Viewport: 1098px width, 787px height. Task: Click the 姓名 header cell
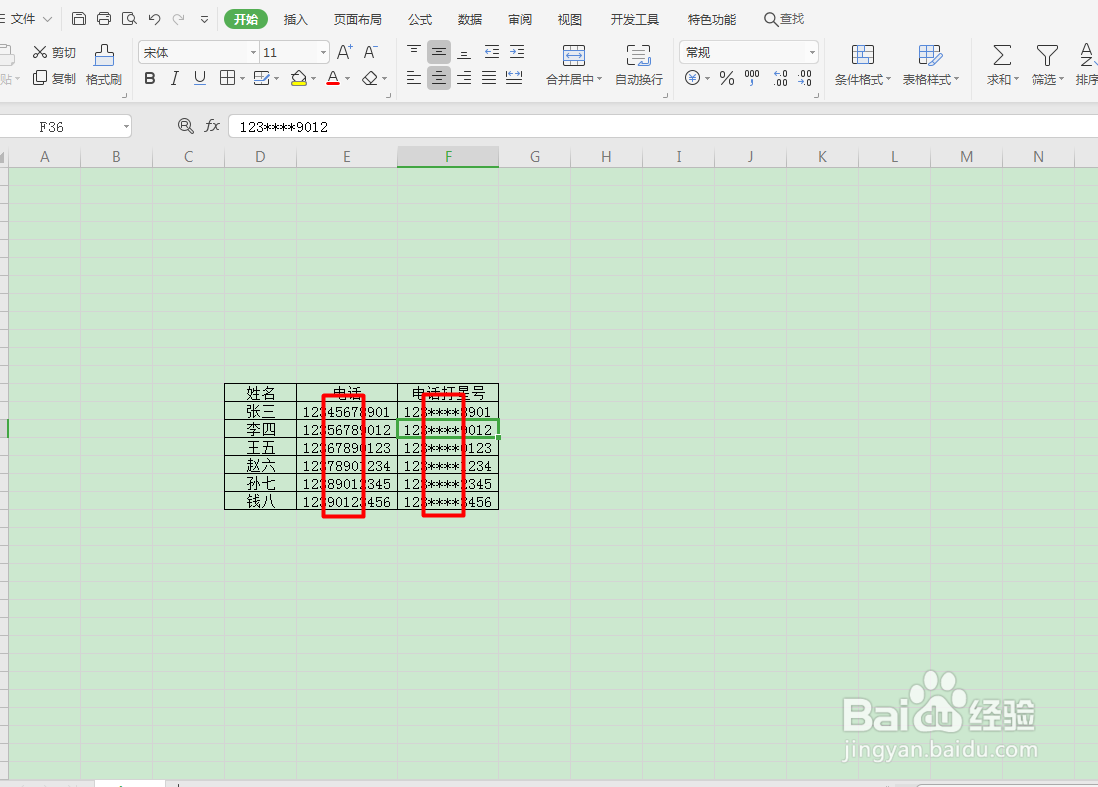coord(260,393)
